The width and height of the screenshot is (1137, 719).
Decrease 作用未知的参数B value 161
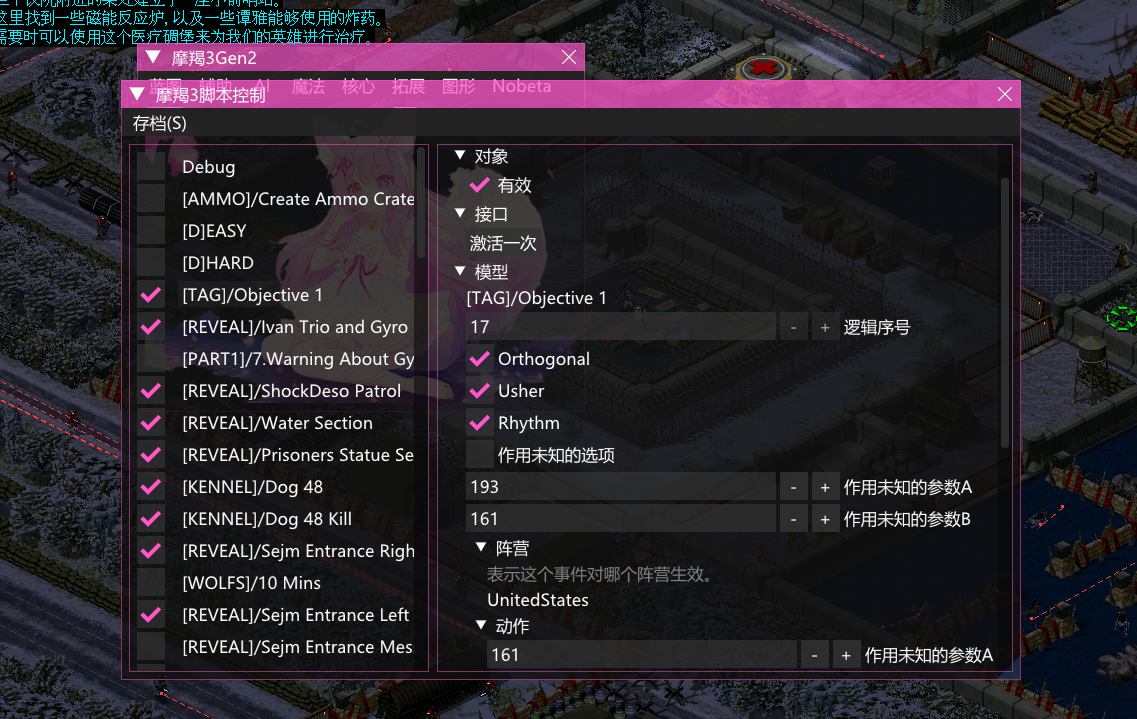pos(793,519)
